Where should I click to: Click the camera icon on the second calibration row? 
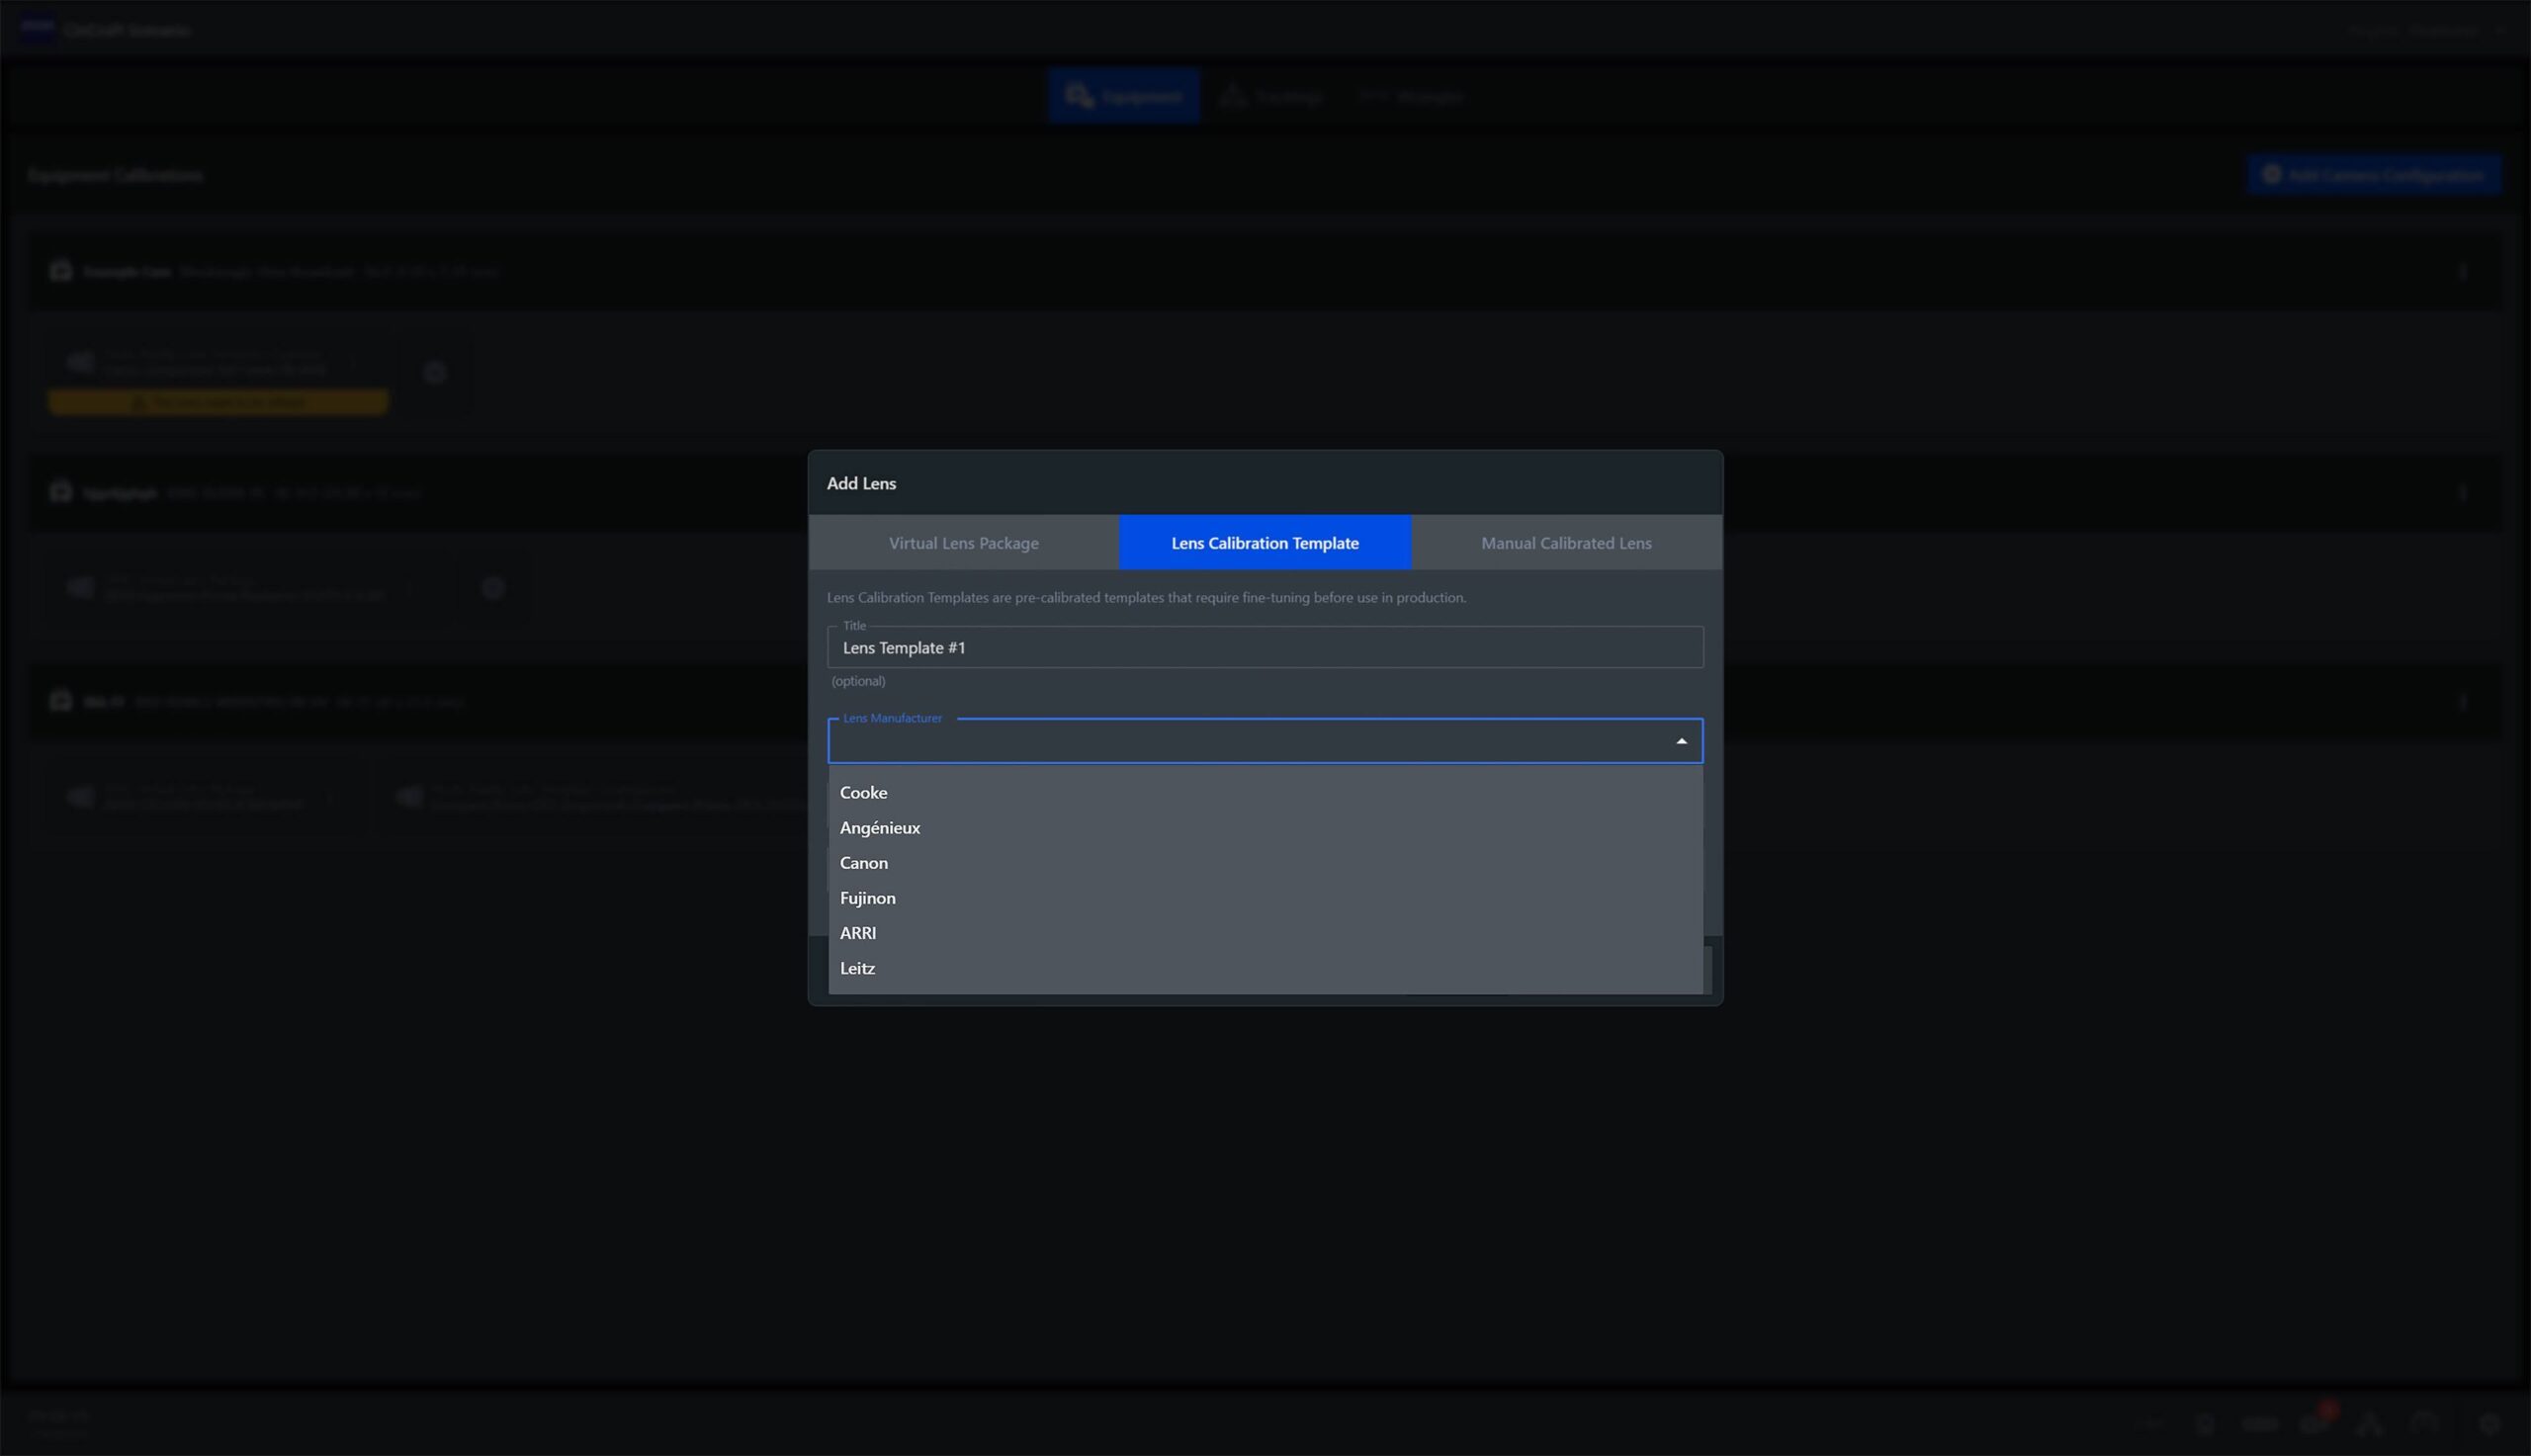point(59,492)
